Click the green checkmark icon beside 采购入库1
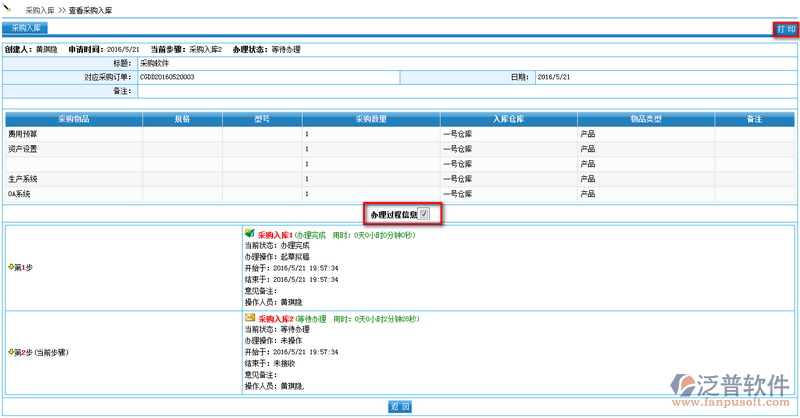This screenshot has width=800, height=418. (x=250, y=235)
